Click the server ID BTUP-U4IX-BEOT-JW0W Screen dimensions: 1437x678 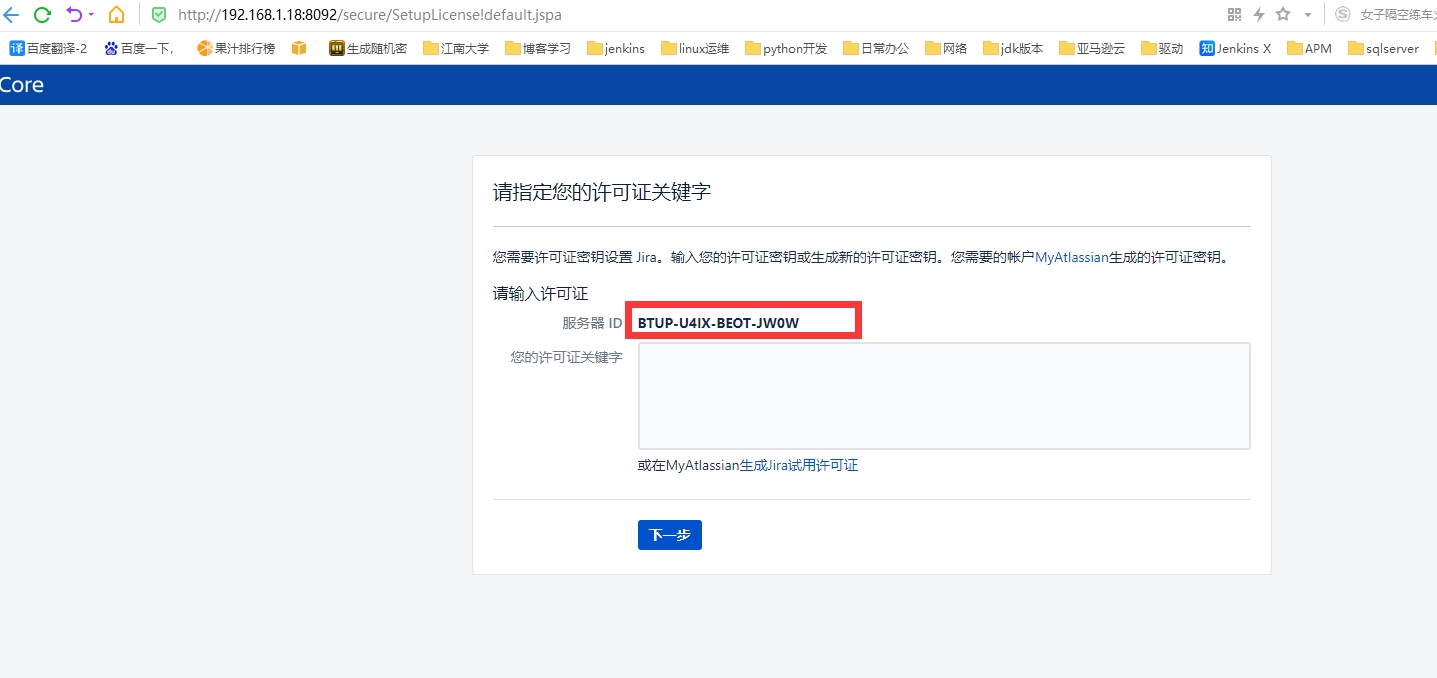pos(719,323)
